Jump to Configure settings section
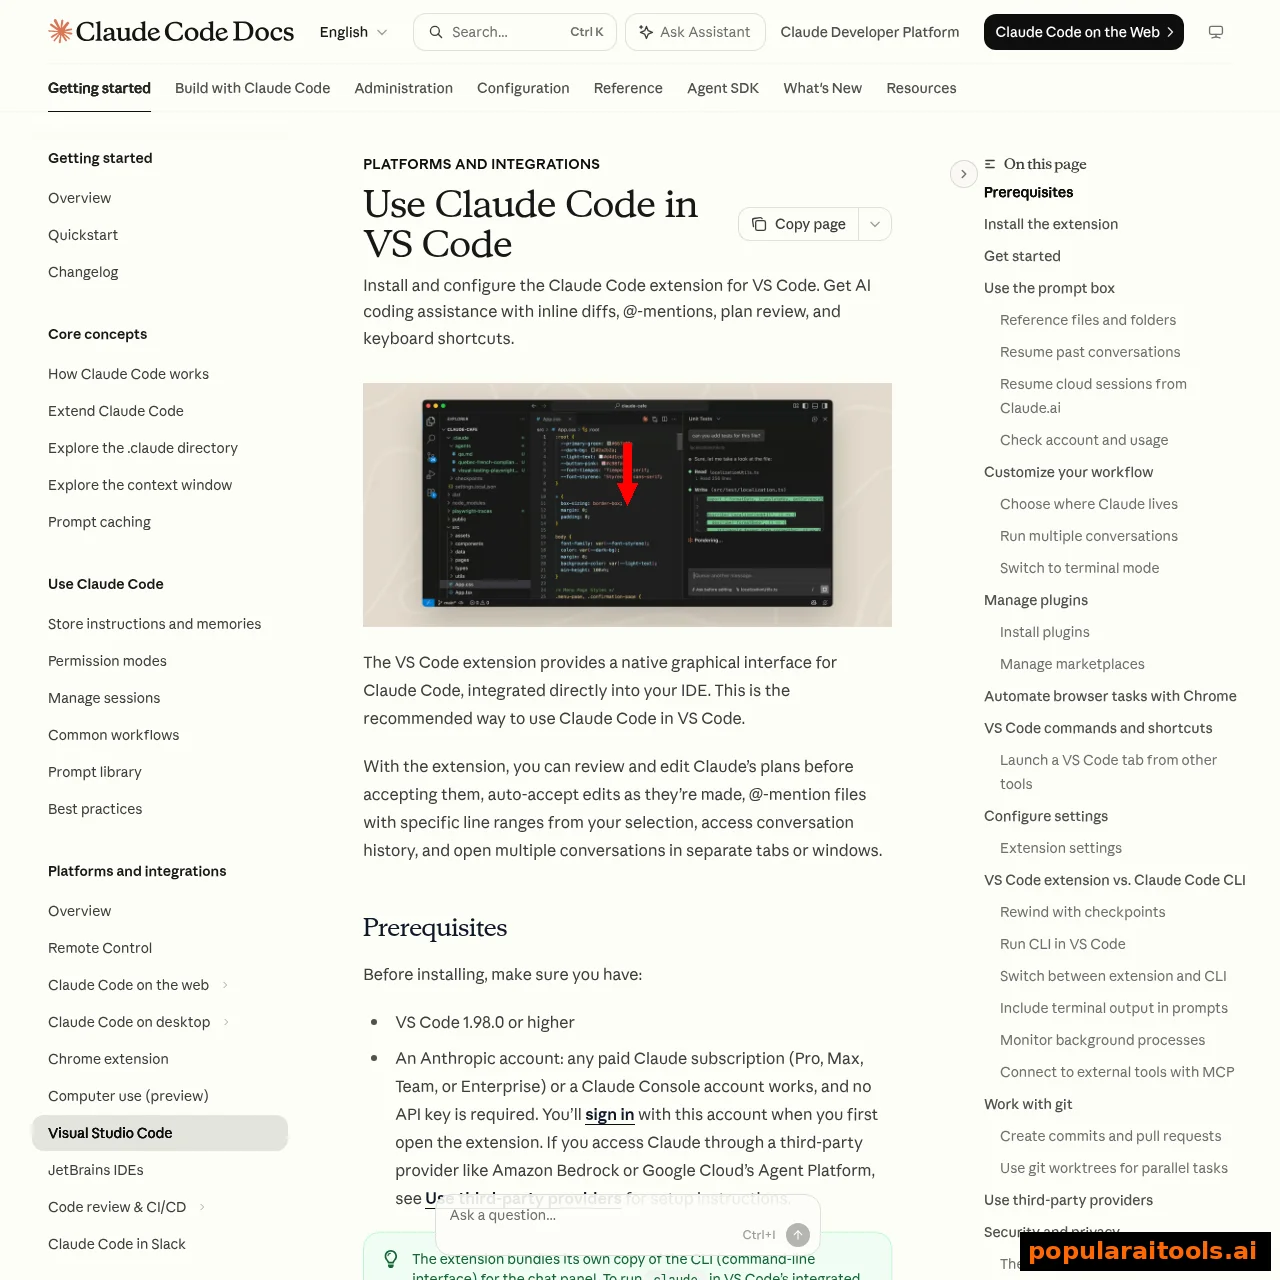The image size is (1280, 1280). point(1046,816)
